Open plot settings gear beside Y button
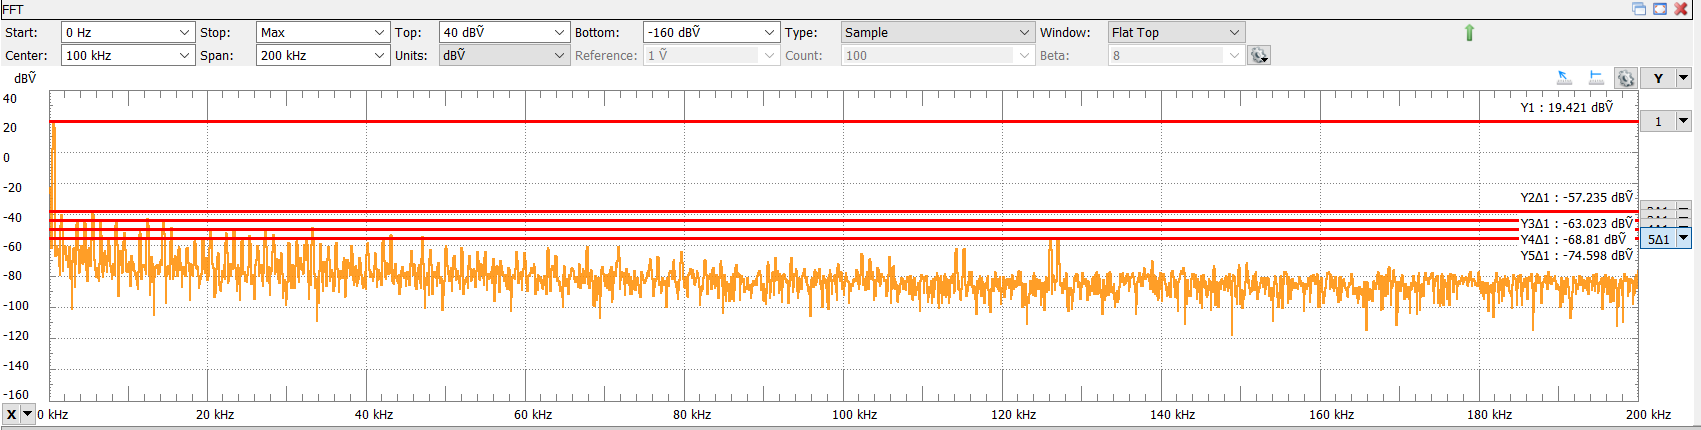 click(1626, 79)
